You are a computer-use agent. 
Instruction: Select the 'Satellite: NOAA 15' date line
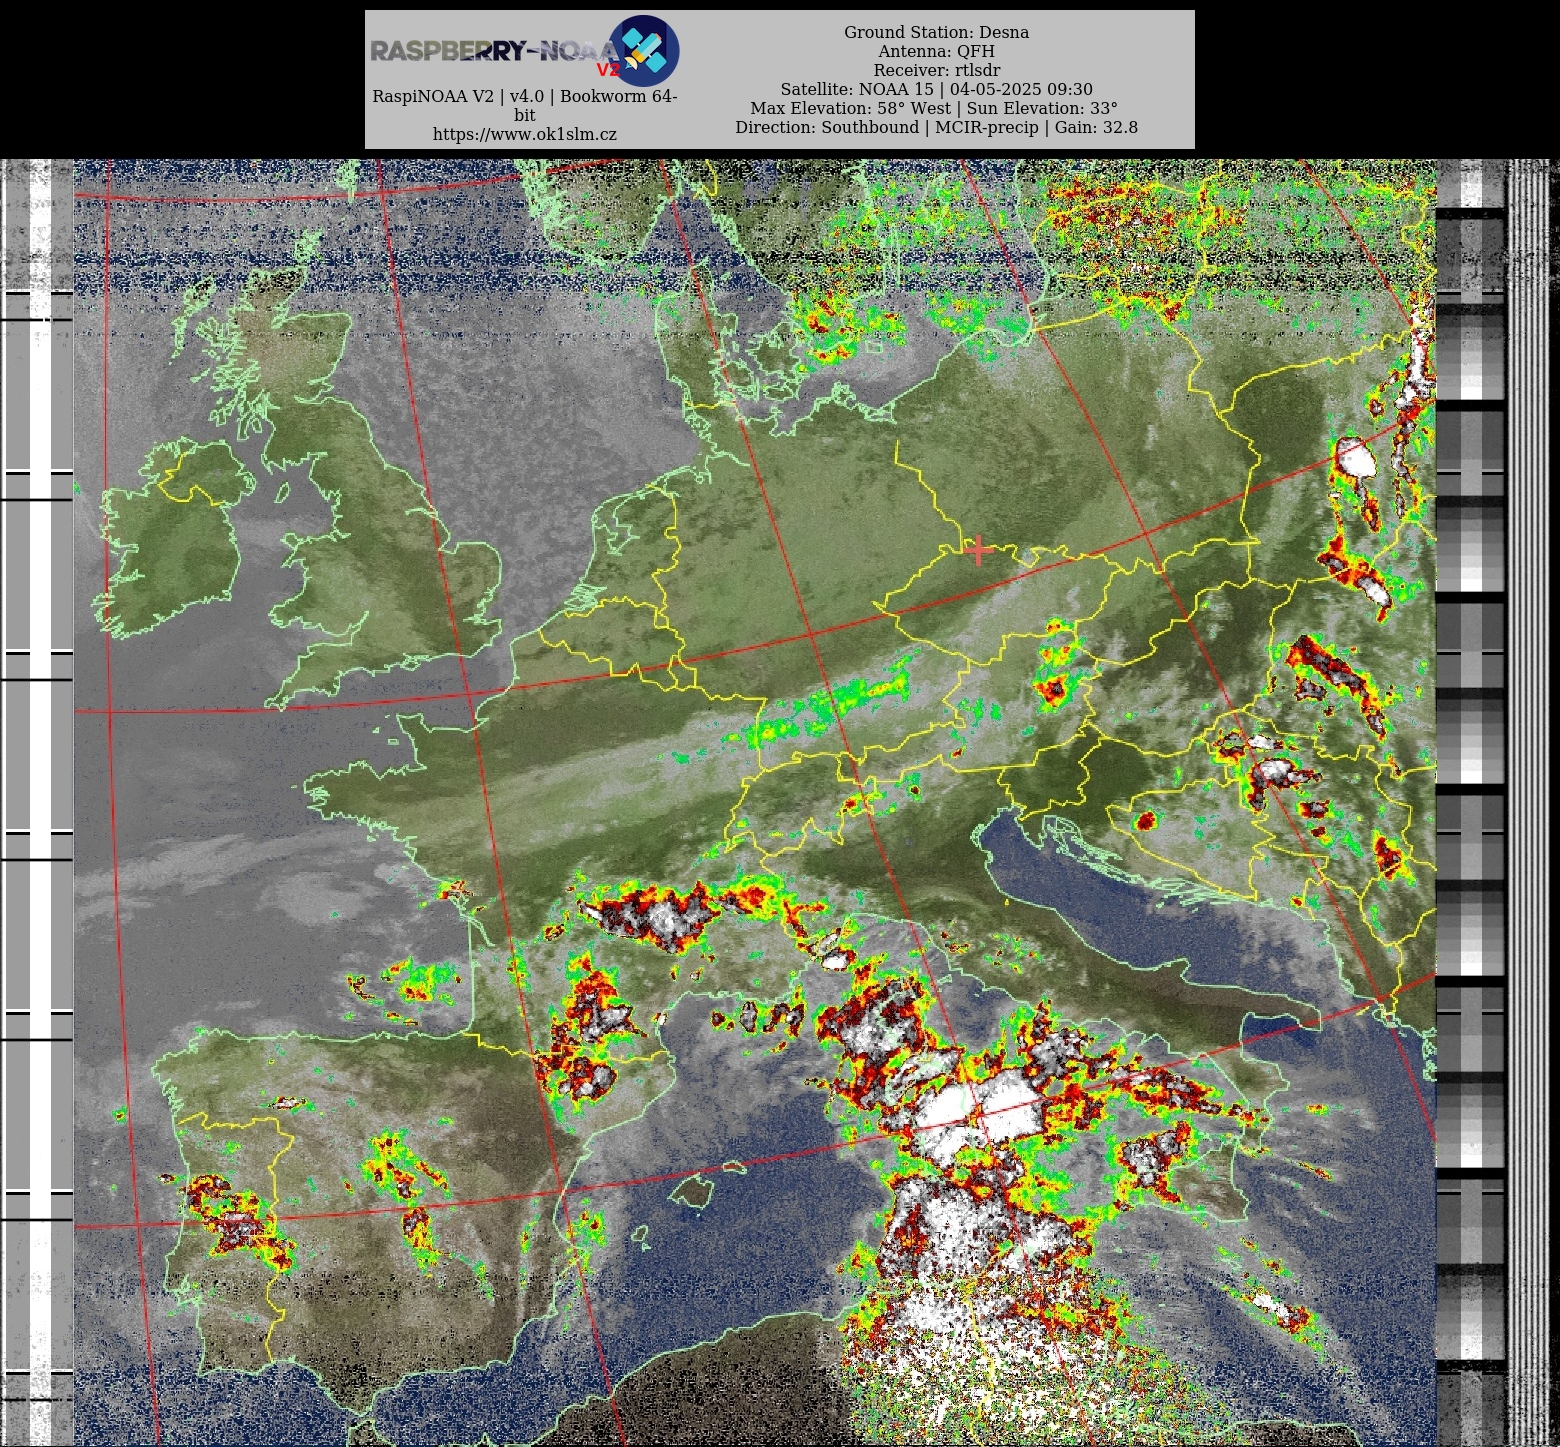pyautogui.click(x=936, y=89)
